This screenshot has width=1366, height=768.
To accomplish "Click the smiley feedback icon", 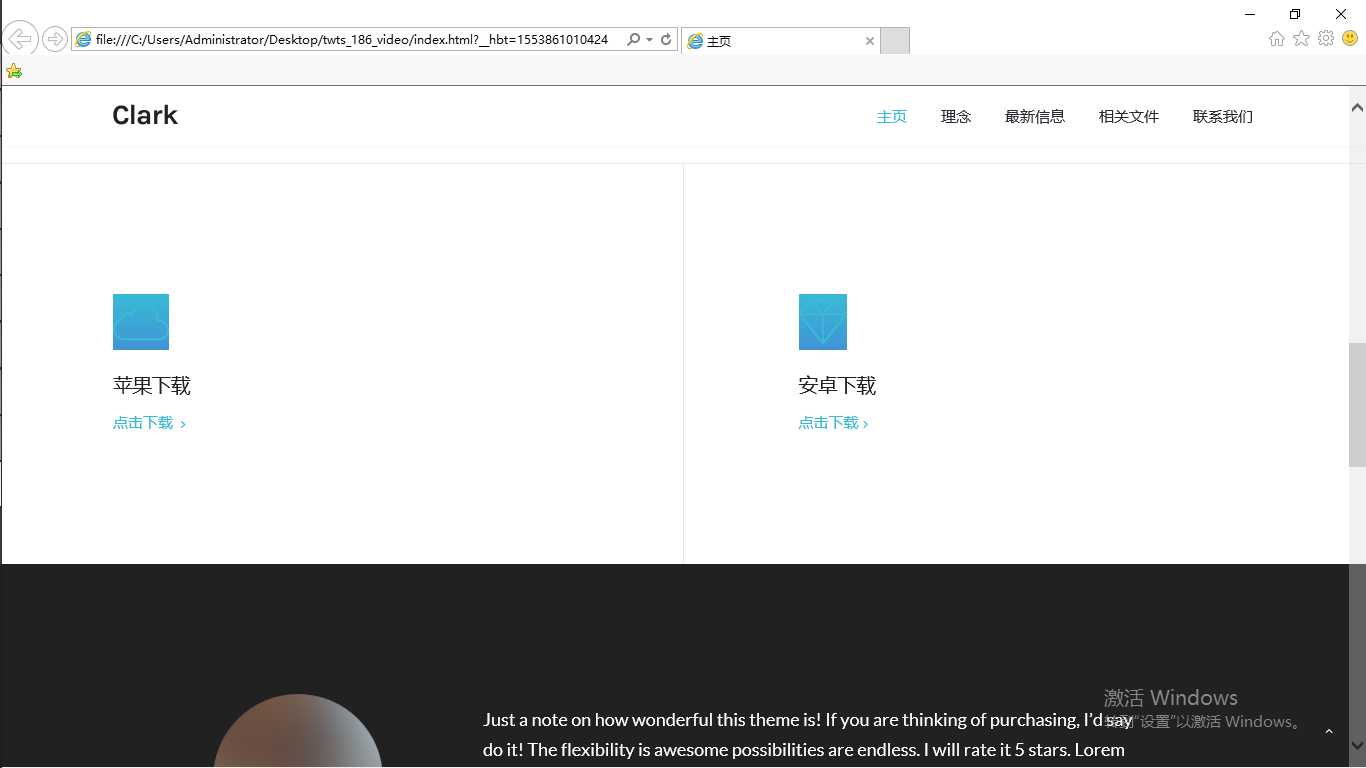I will pyautogui.click(x=1350, y=38).
